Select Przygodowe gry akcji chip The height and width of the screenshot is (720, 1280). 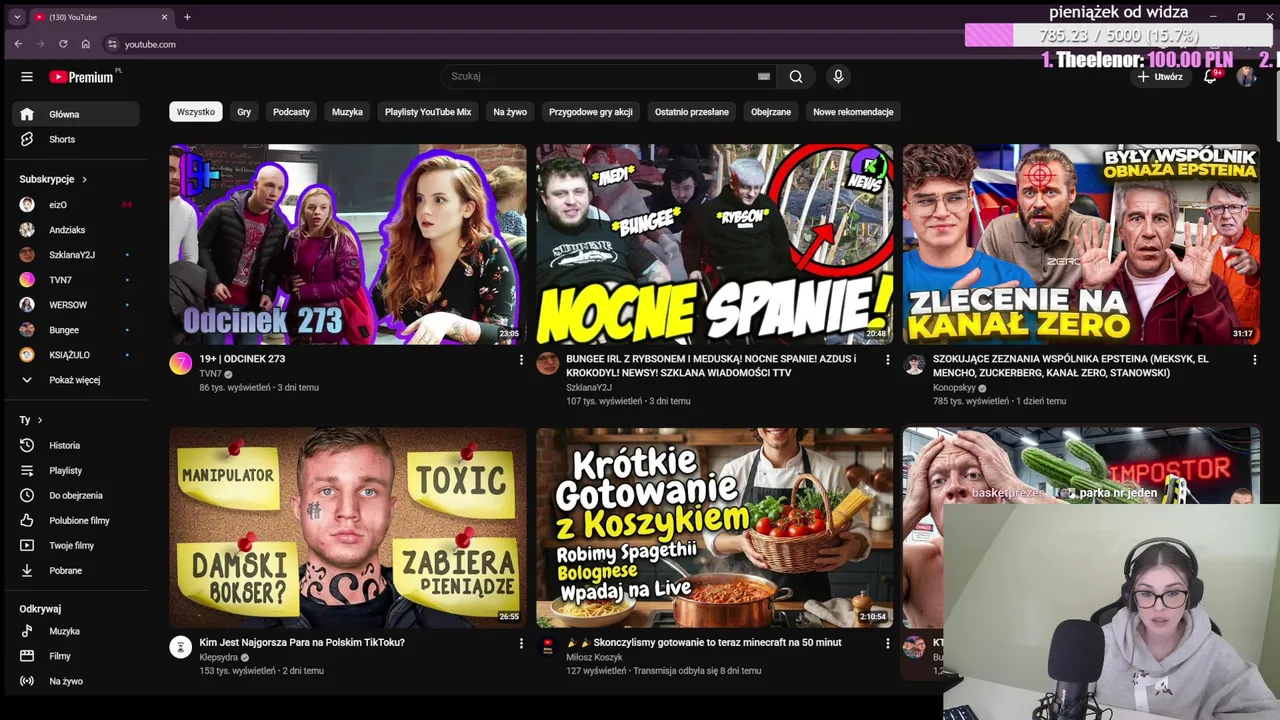[591, 112]
